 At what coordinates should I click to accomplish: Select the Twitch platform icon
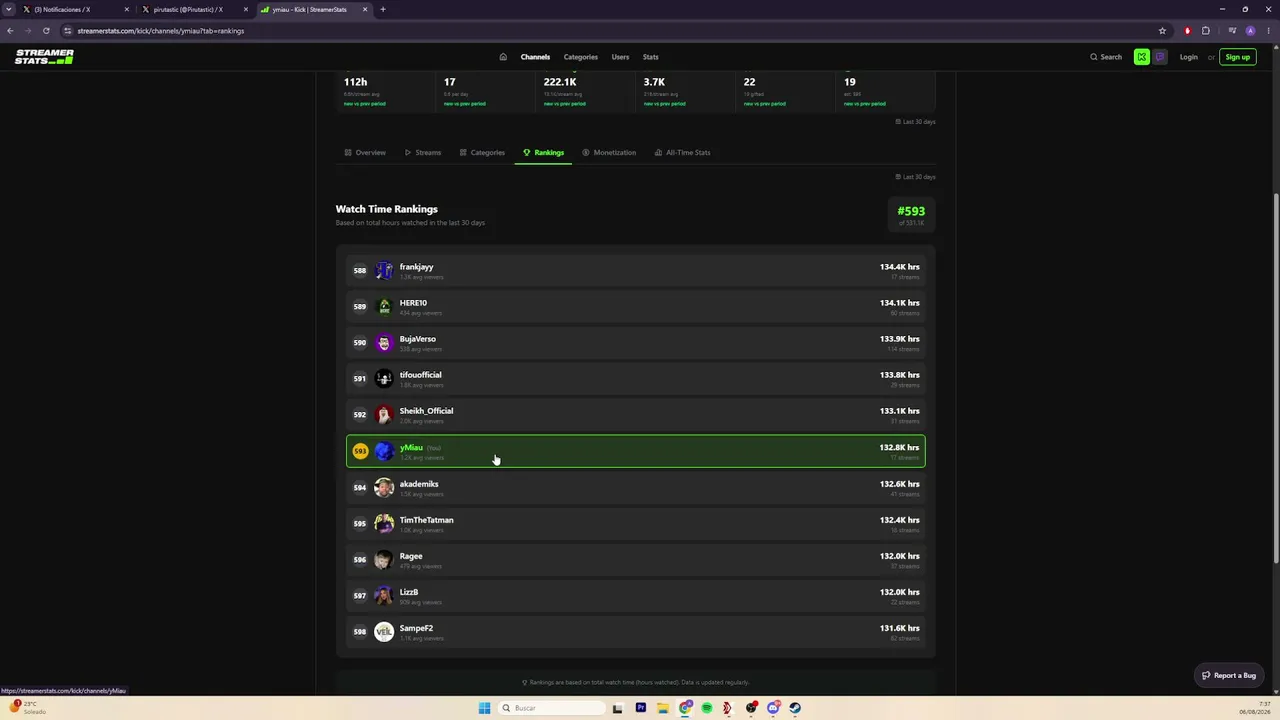coord(1160,57)
